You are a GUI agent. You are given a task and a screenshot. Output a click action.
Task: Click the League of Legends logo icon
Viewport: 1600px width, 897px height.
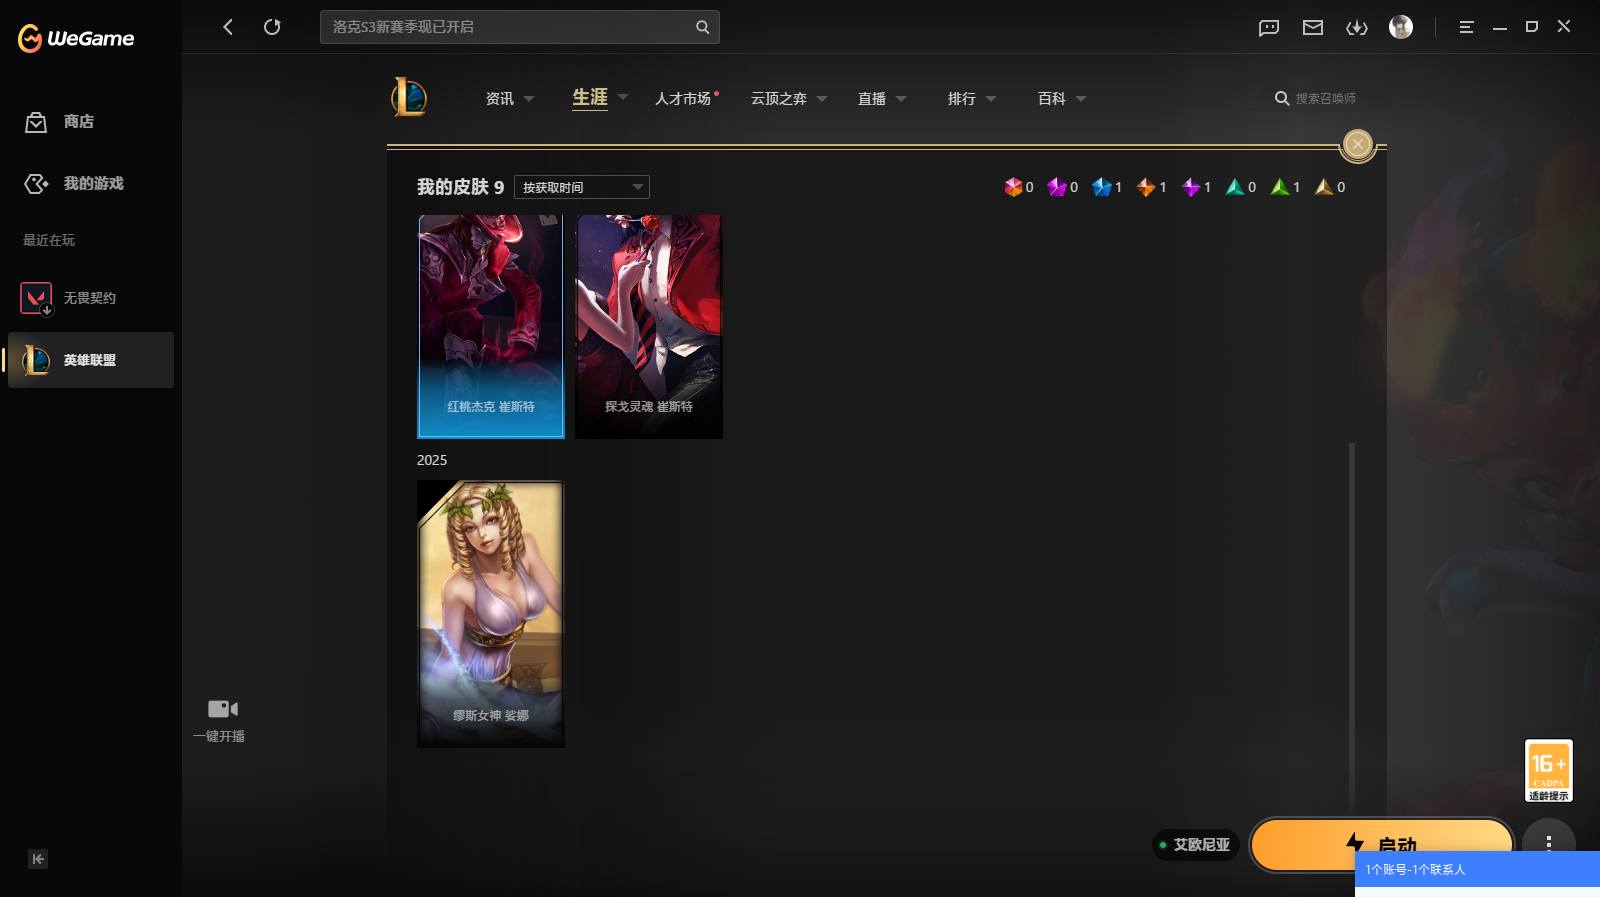point(409,98)
